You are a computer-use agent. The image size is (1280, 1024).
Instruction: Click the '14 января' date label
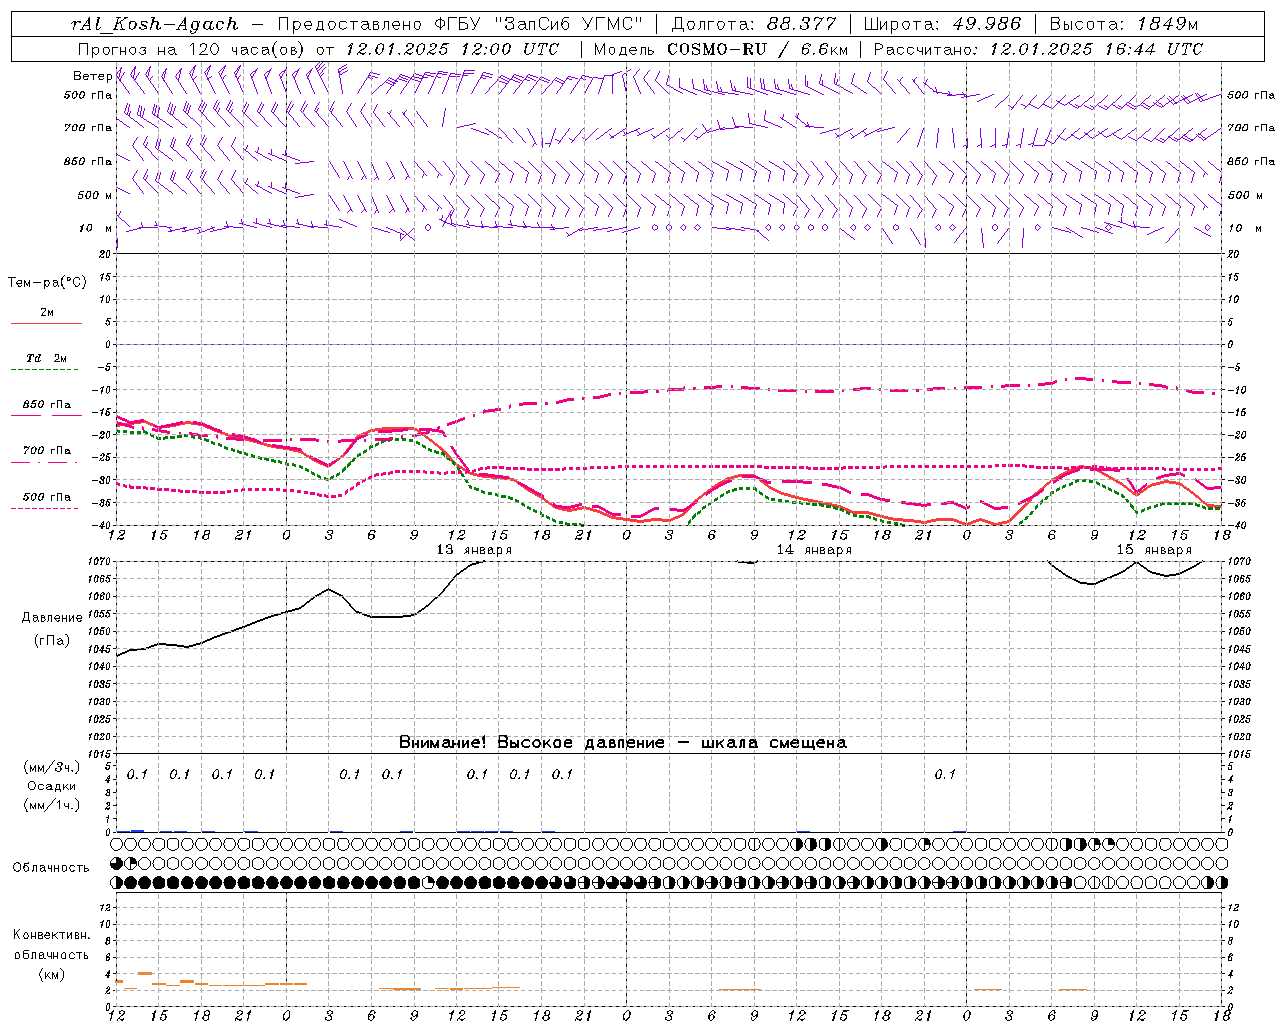click(814, 550)
